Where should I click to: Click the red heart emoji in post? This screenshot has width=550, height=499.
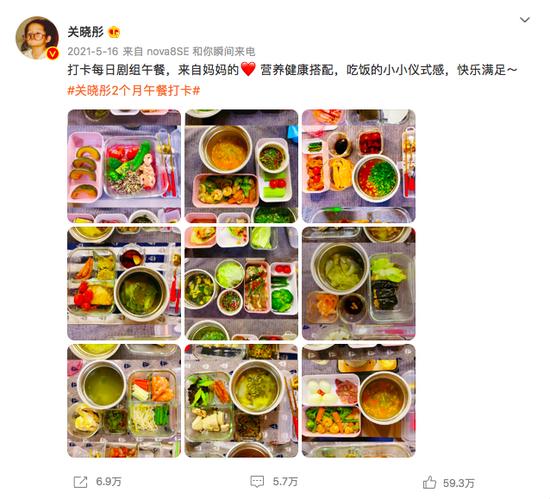[248, 69]
